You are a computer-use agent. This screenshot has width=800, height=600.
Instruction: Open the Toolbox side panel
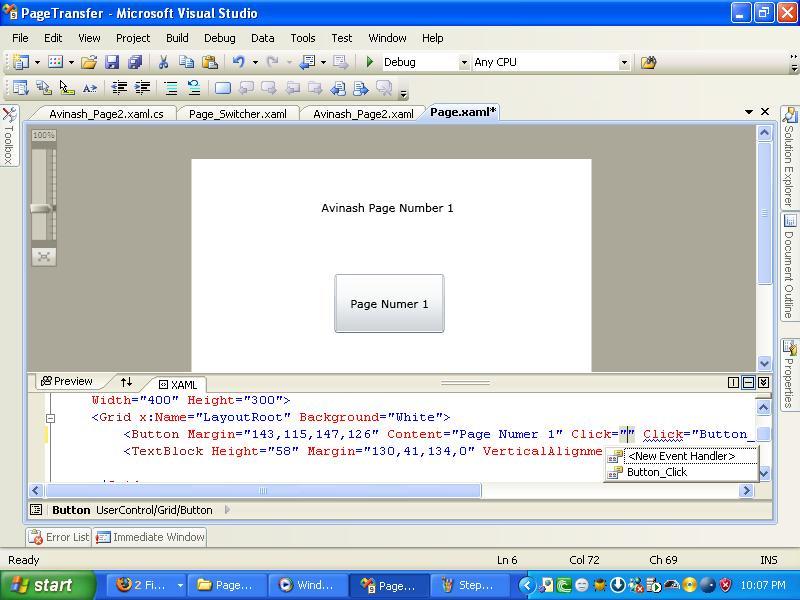[x=9, y=136]
